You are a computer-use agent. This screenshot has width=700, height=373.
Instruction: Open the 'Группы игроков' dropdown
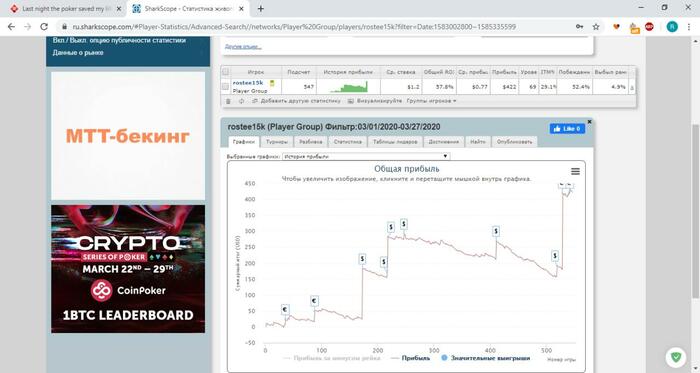click(431, 101)
